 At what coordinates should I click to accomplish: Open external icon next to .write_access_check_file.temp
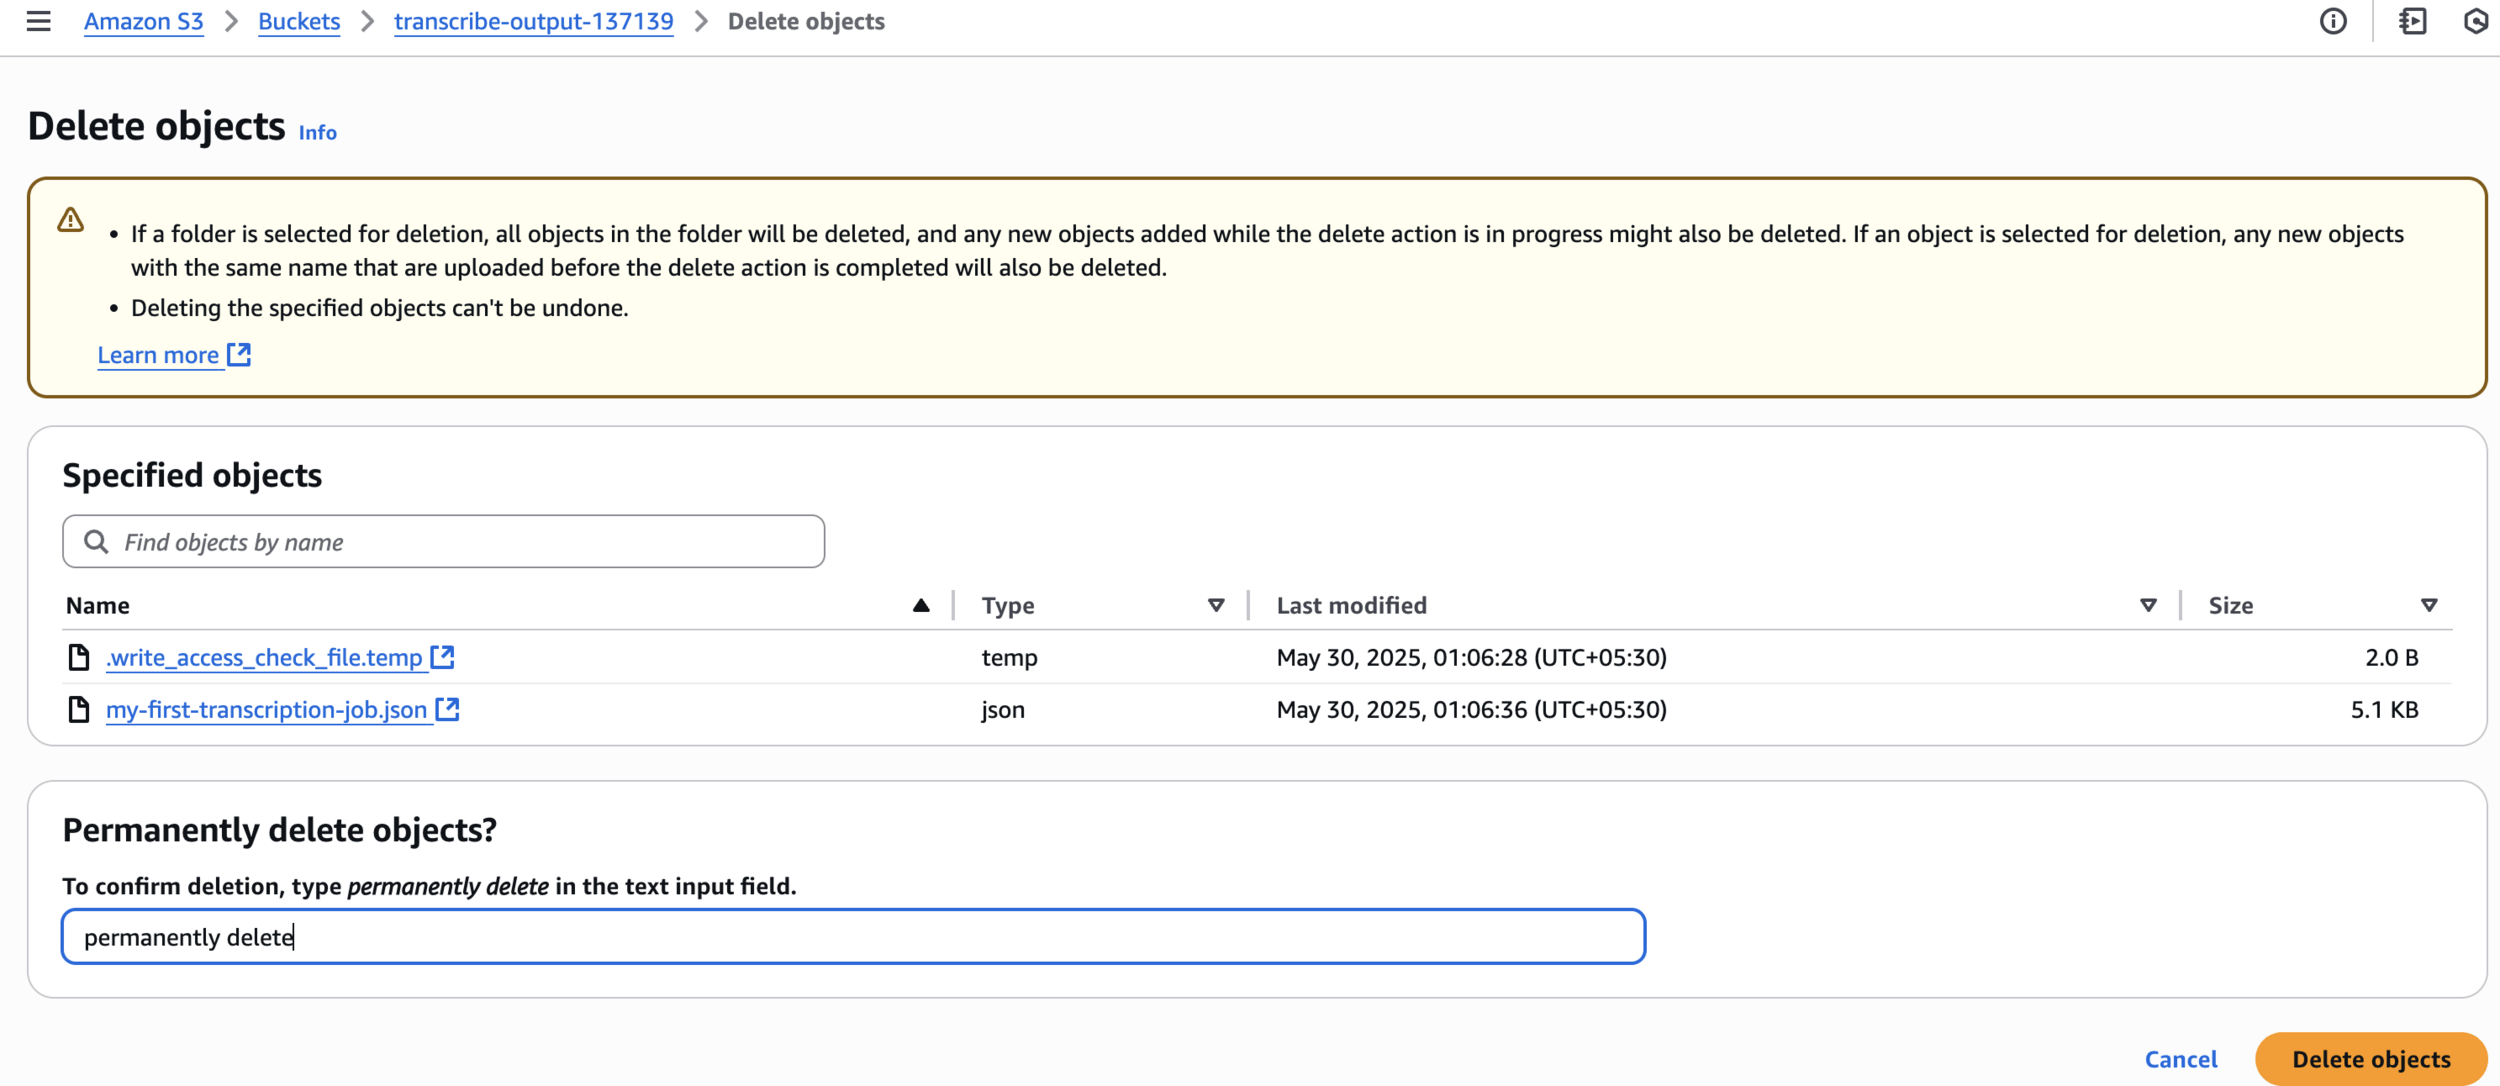pyautogui.click(x=442, y=657)
